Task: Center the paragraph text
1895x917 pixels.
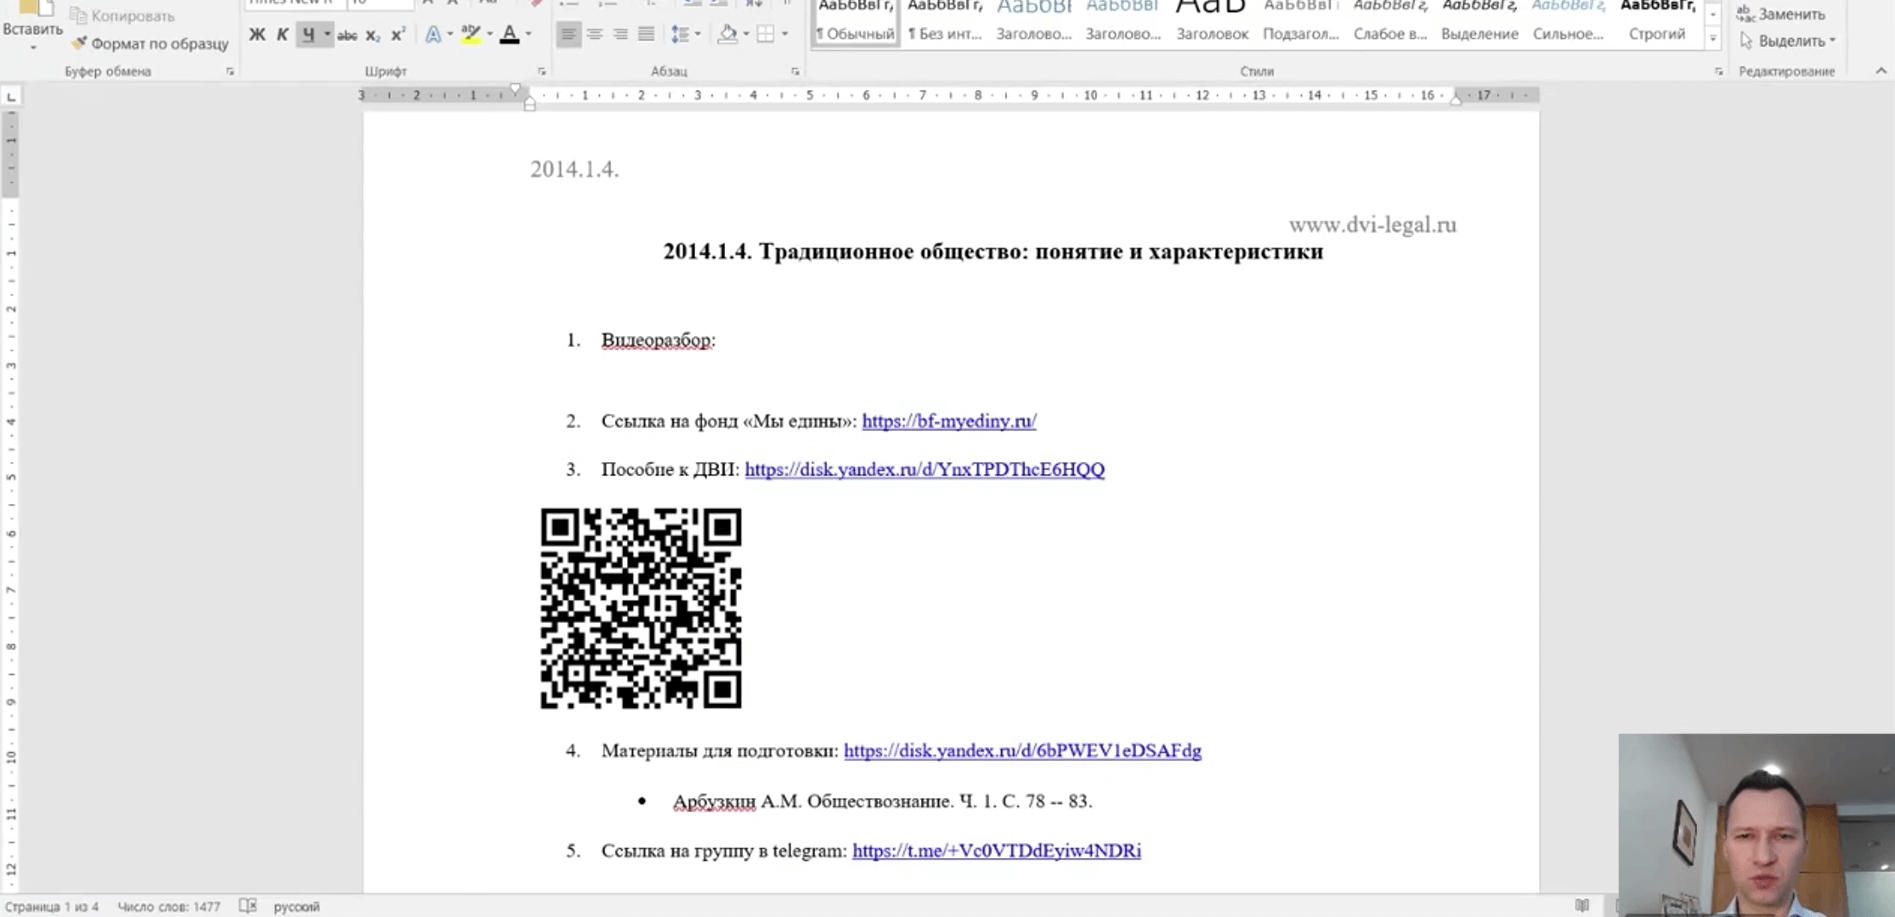Action: (x=594, y=35)
